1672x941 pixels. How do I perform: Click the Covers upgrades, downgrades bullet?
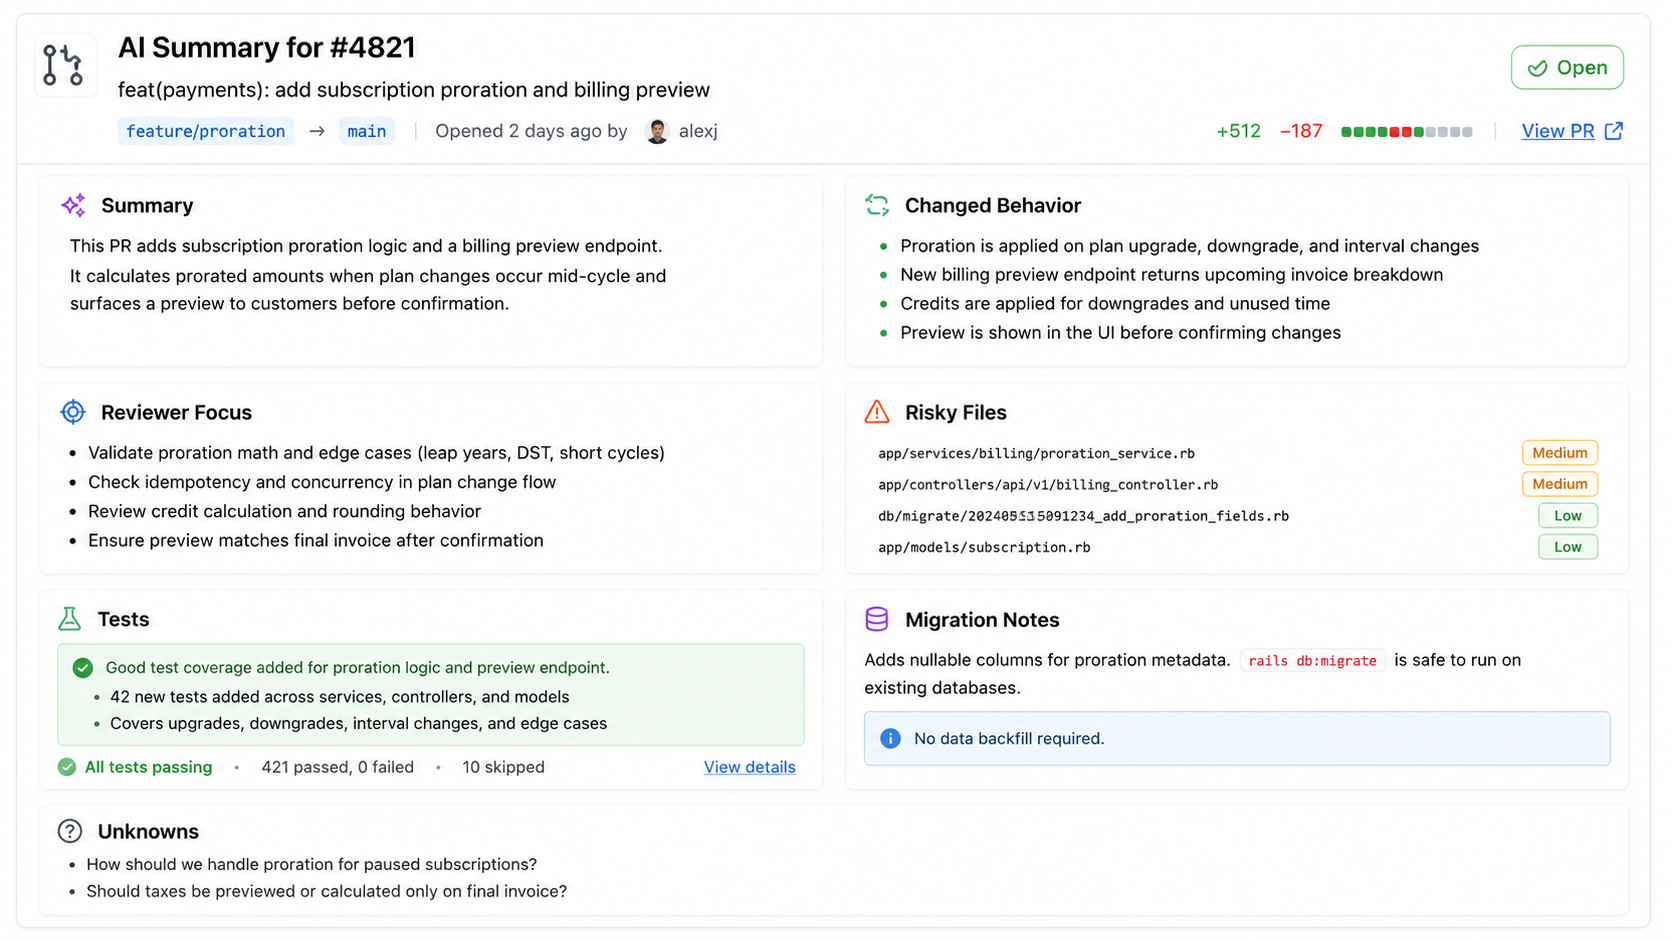[x=358, y=724]
